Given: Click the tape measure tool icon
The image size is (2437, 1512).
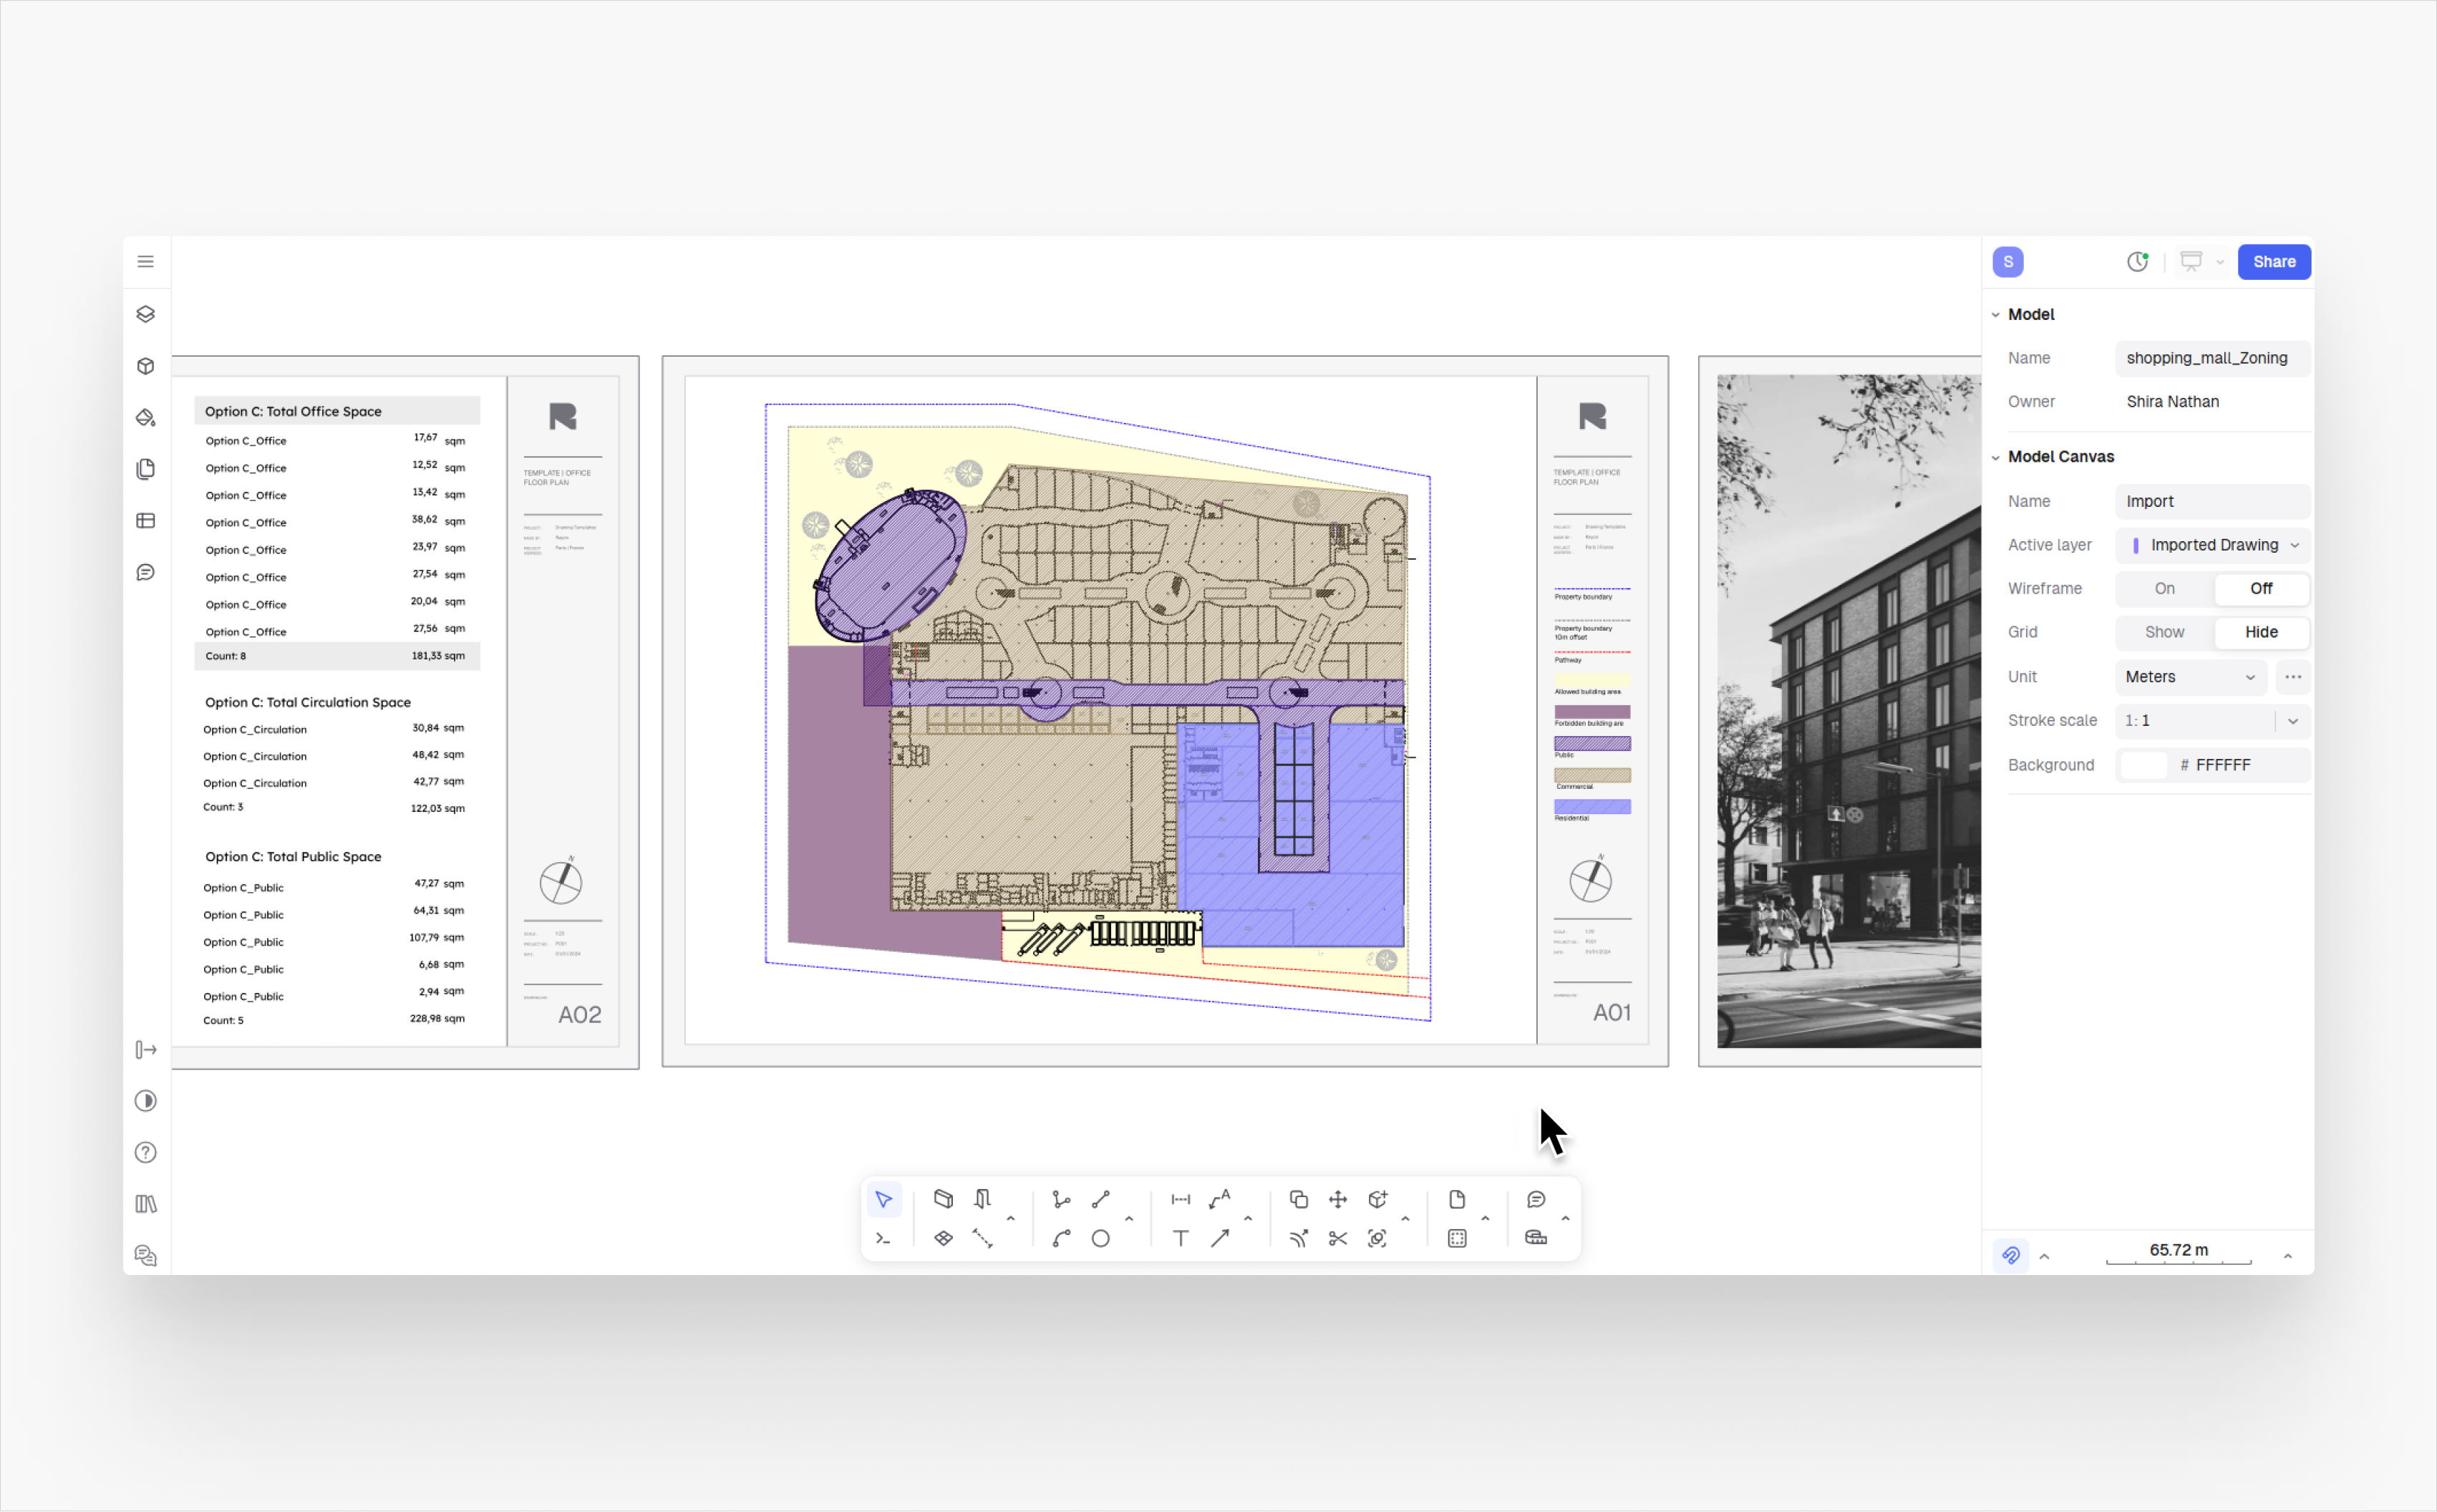Looking at the screenshot, I should point(1535,1238).
